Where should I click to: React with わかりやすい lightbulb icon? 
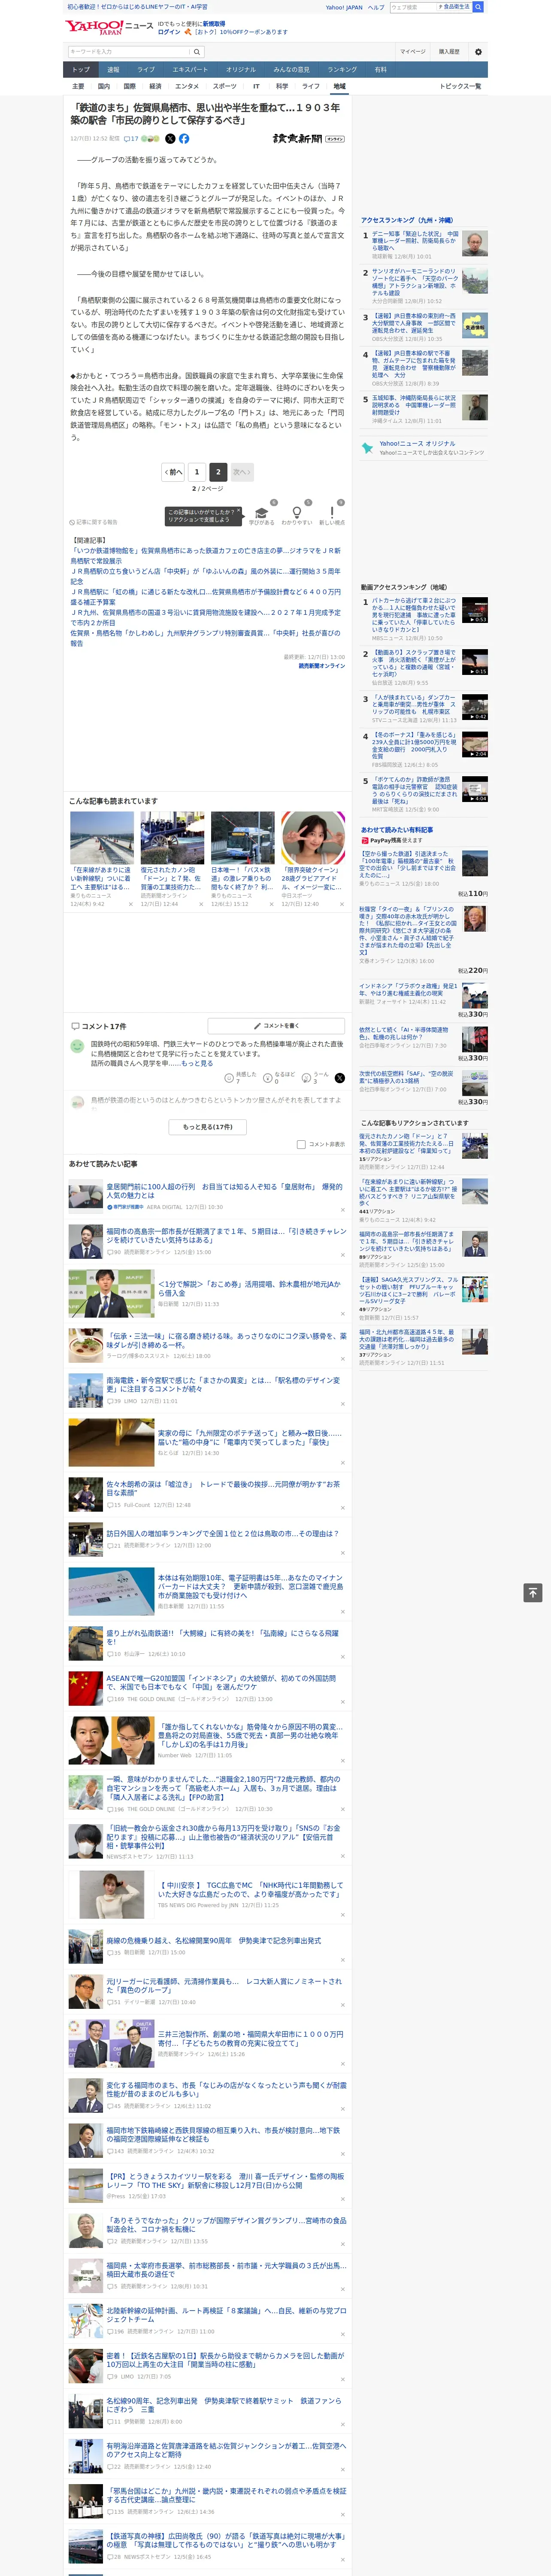(x=297, y=513)
